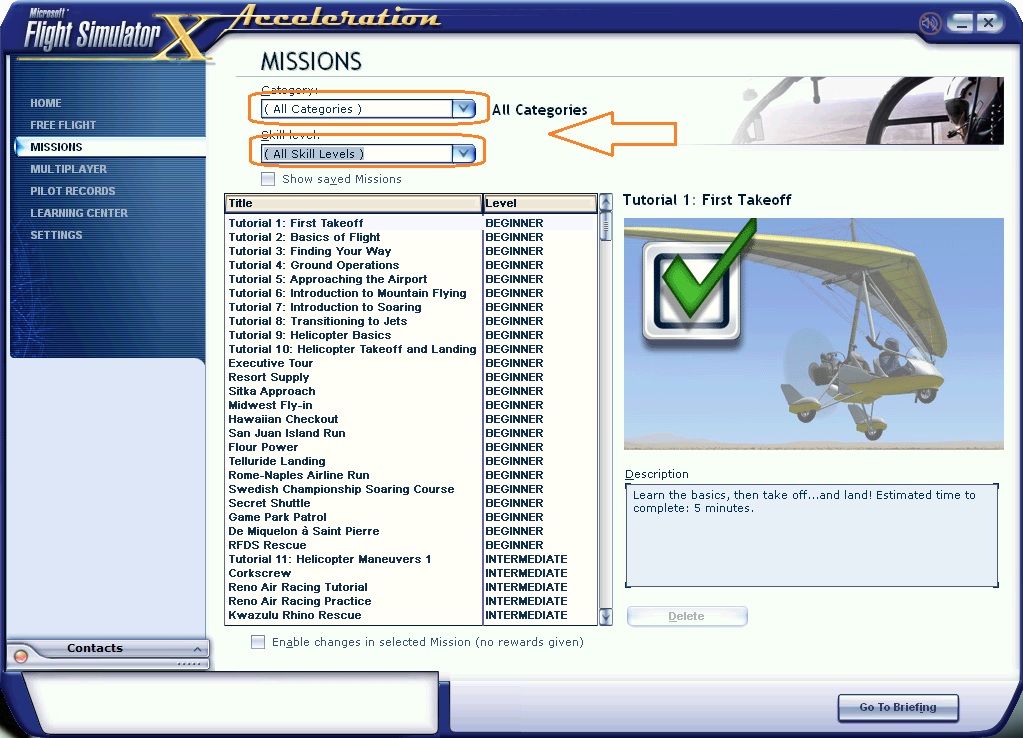1023x738 pixels.
Task: Click mission list scrollbar down arrow
Action: point(605,617)
